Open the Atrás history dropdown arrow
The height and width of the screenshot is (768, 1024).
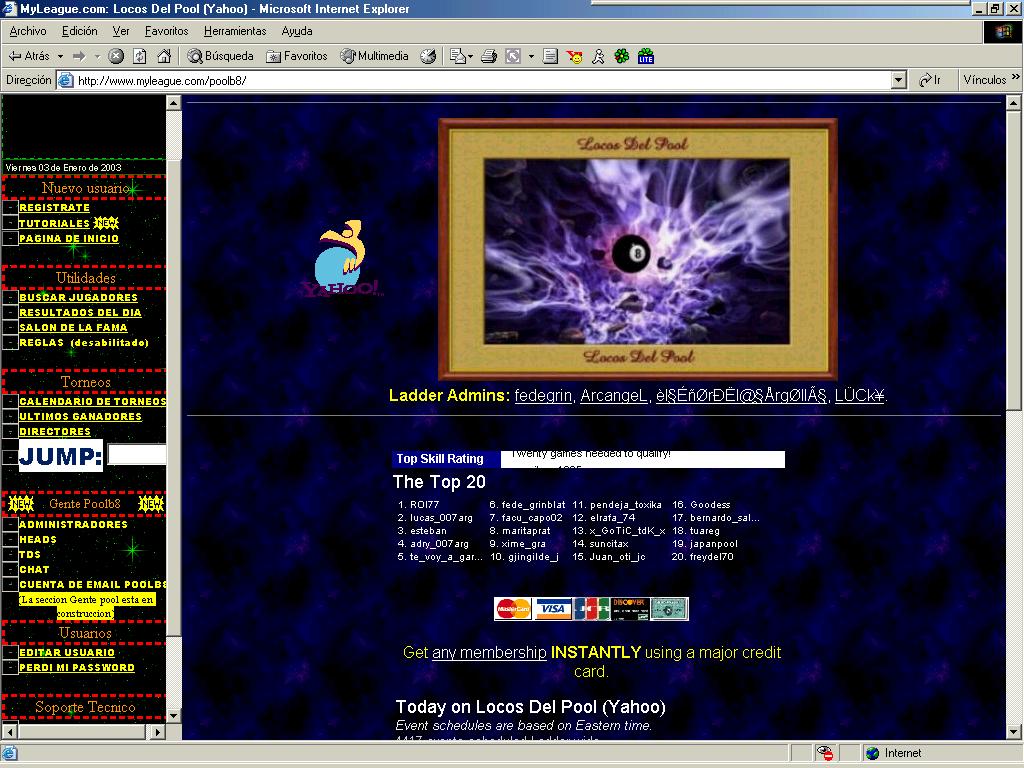click(x=61, y=57)
